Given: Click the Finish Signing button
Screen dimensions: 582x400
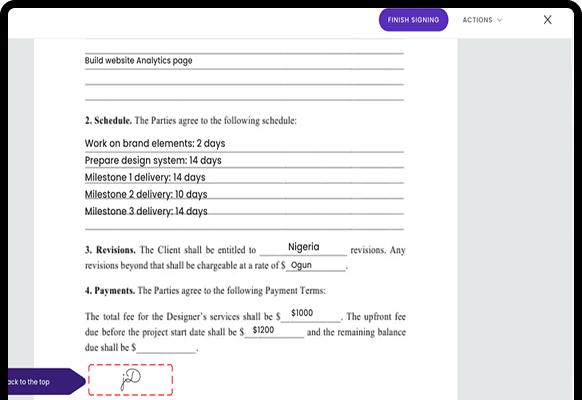Looking at the screenshot, I should pos(413,20).
